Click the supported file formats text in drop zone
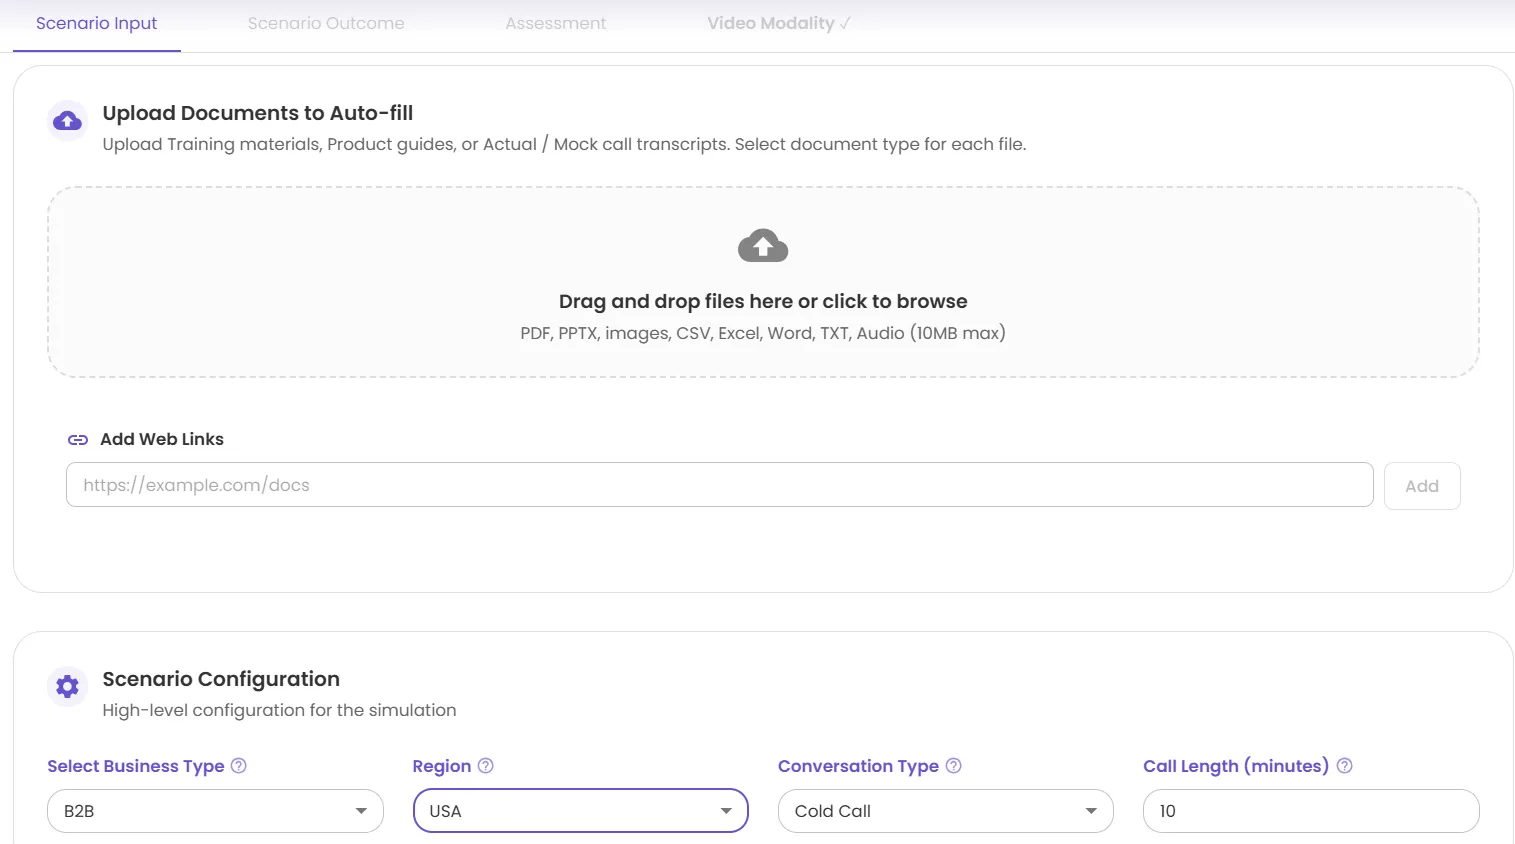This screenshot has width=1515, height=844. [762, 334]
